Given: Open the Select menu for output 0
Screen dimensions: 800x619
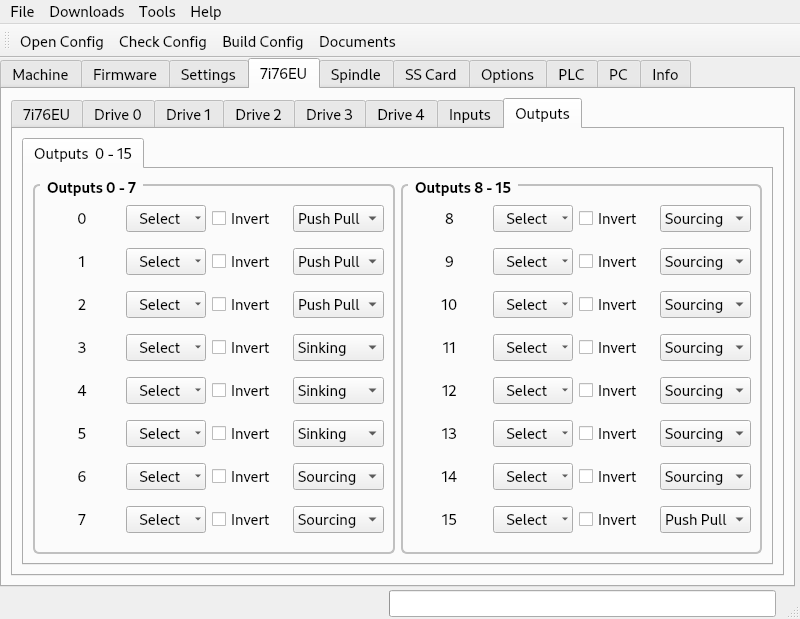Looking at the screenshot, I should click(x=166, y=219).
